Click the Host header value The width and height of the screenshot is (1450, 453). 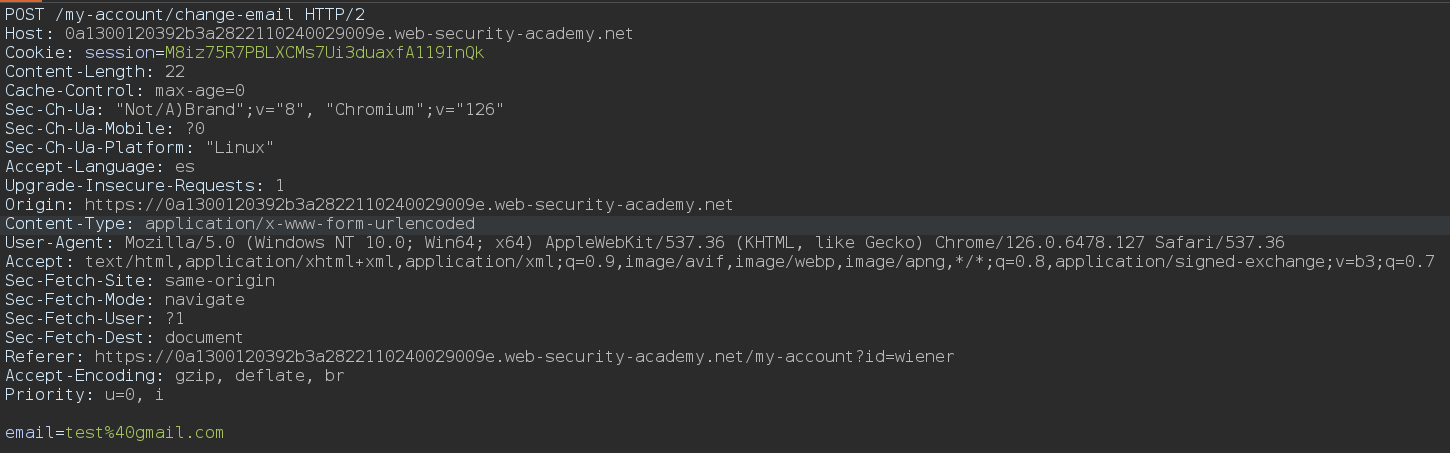tap(349, 34)
